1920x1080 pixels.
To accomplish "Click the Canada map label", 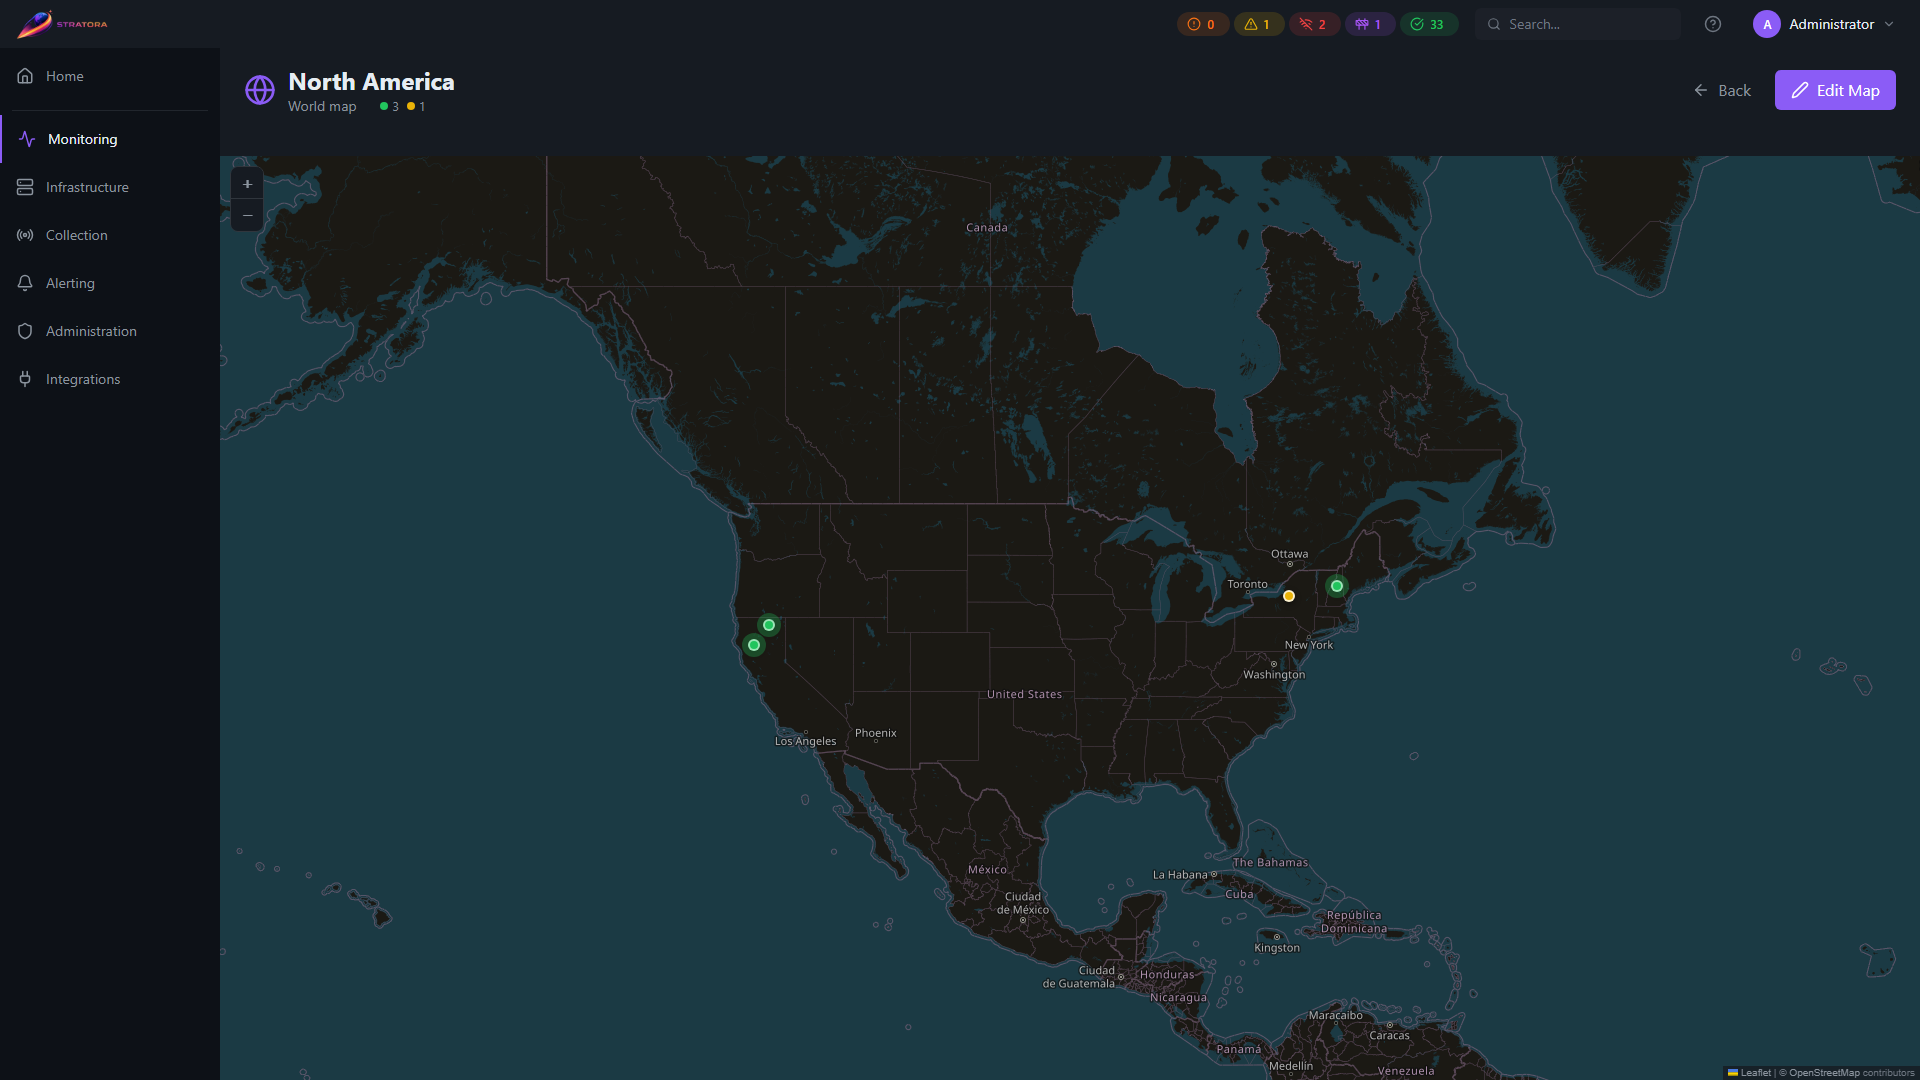I will tap(987, 228).
